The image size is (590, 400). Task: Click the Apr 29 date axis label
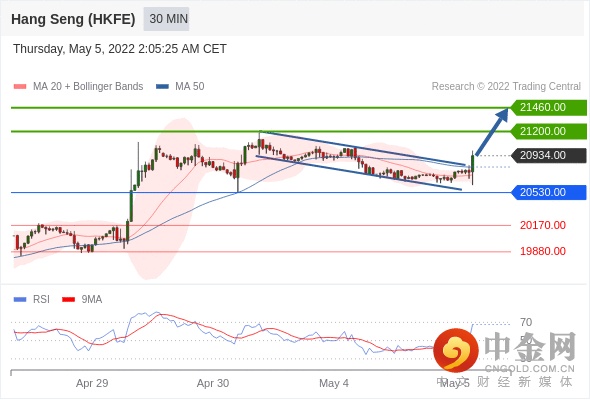92,383
